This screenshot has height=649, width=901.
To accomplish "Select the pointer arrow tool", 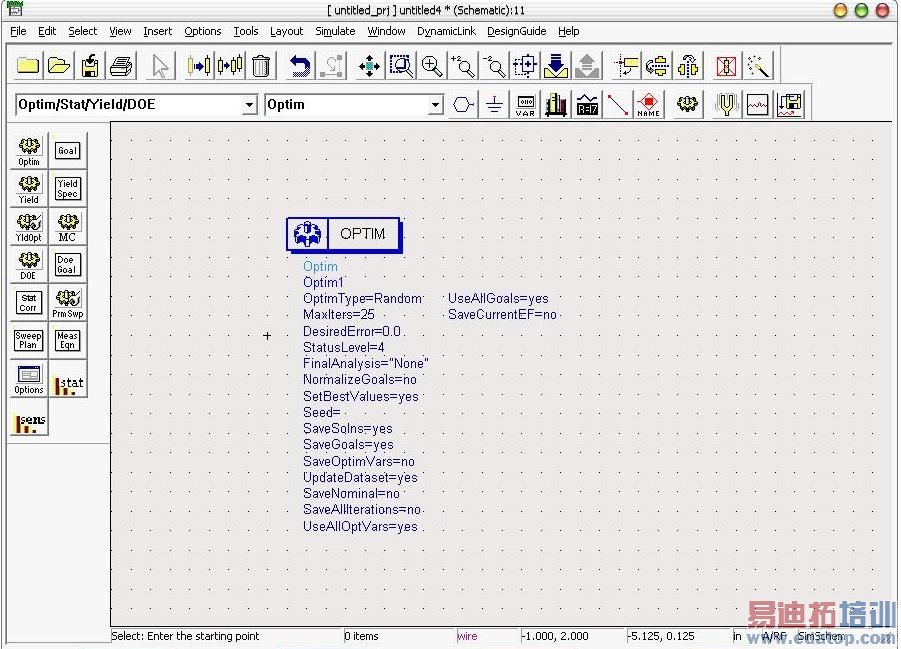I will pyautogui.click(x=160, y=66).
